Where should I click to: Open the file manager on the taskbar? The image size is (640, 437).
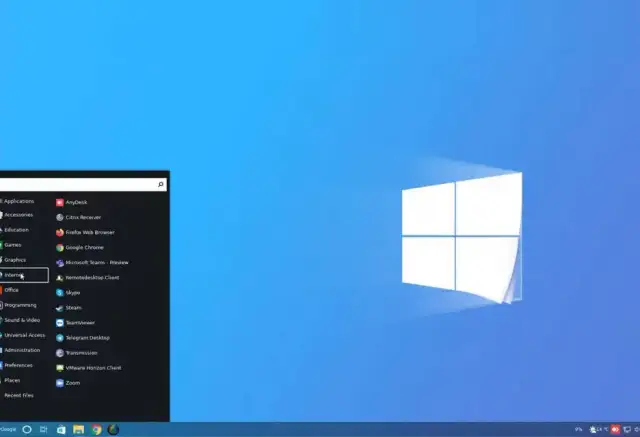point(78,429)
